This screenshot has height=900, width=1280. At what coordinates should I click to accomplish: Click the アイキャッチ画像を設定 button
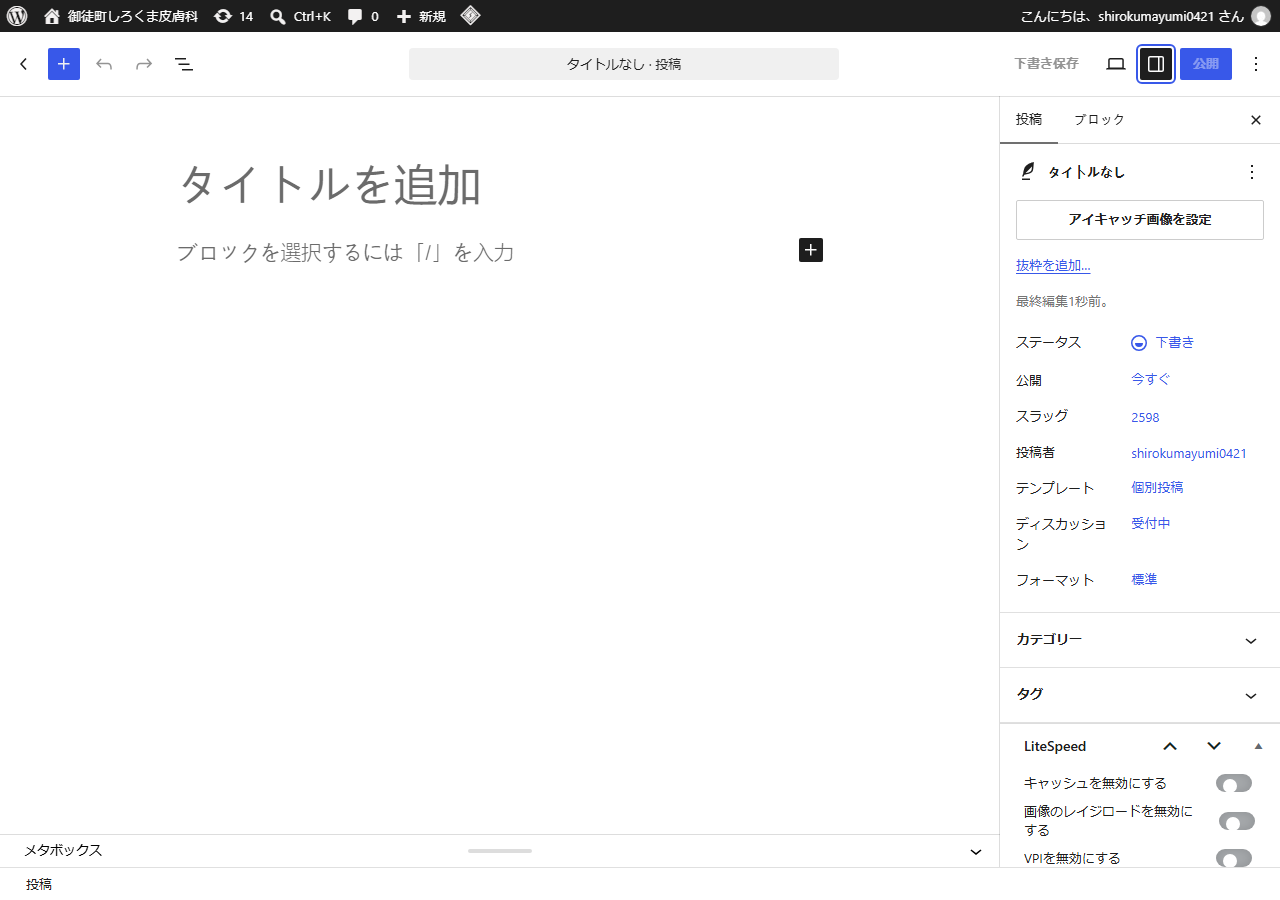click(x=1140, y=220)
